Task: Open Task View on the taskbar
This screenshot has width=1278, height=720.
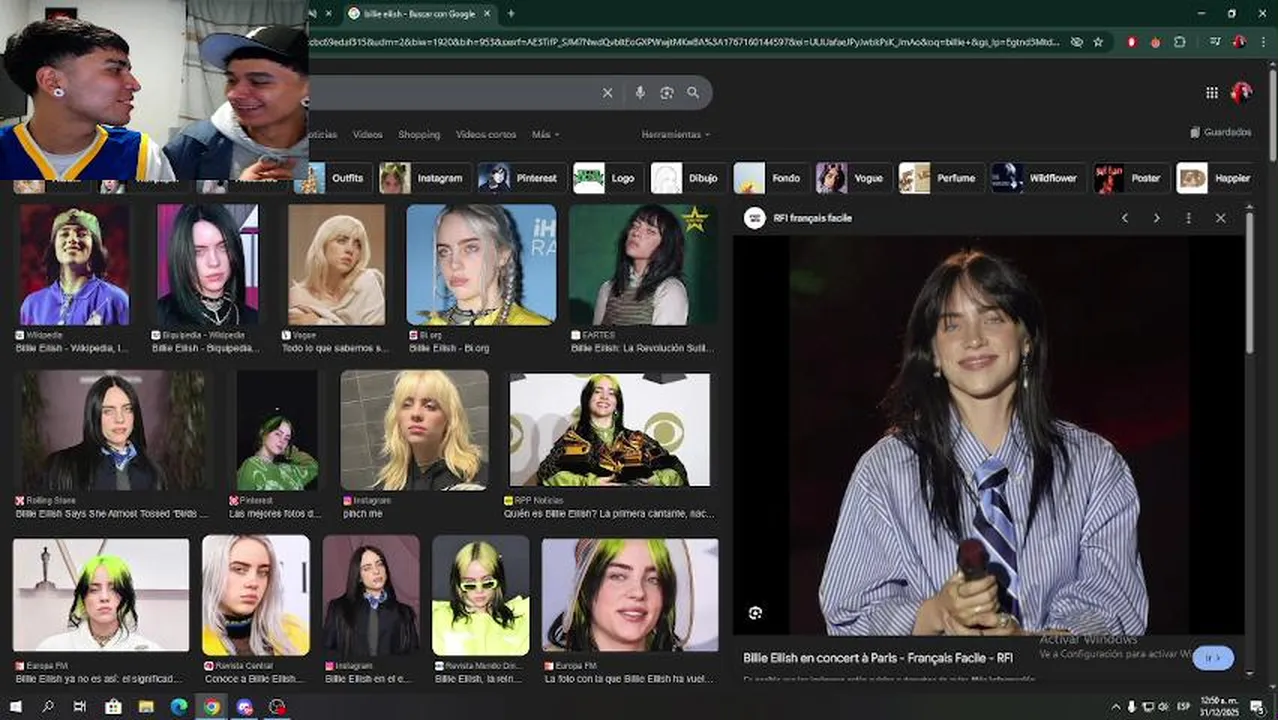Action: click(x=80, y=707)
